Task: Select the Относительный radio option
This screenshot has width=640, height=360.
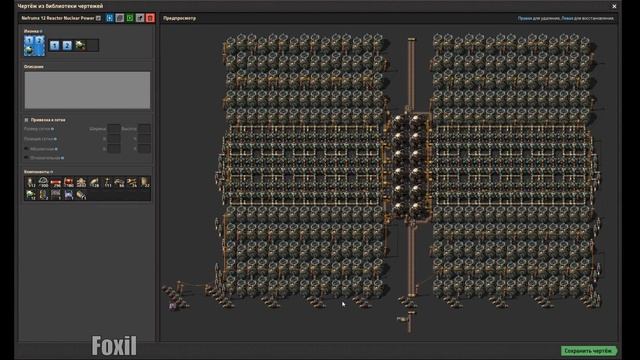Action: pos(27,158)
